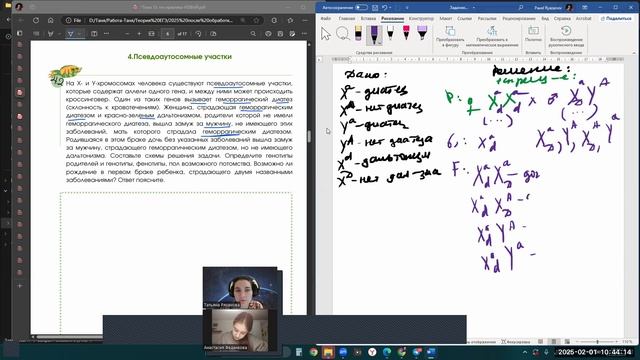Open new tab plus in vertical tabs
Screen dimensions: 640x360
(20, 286)
